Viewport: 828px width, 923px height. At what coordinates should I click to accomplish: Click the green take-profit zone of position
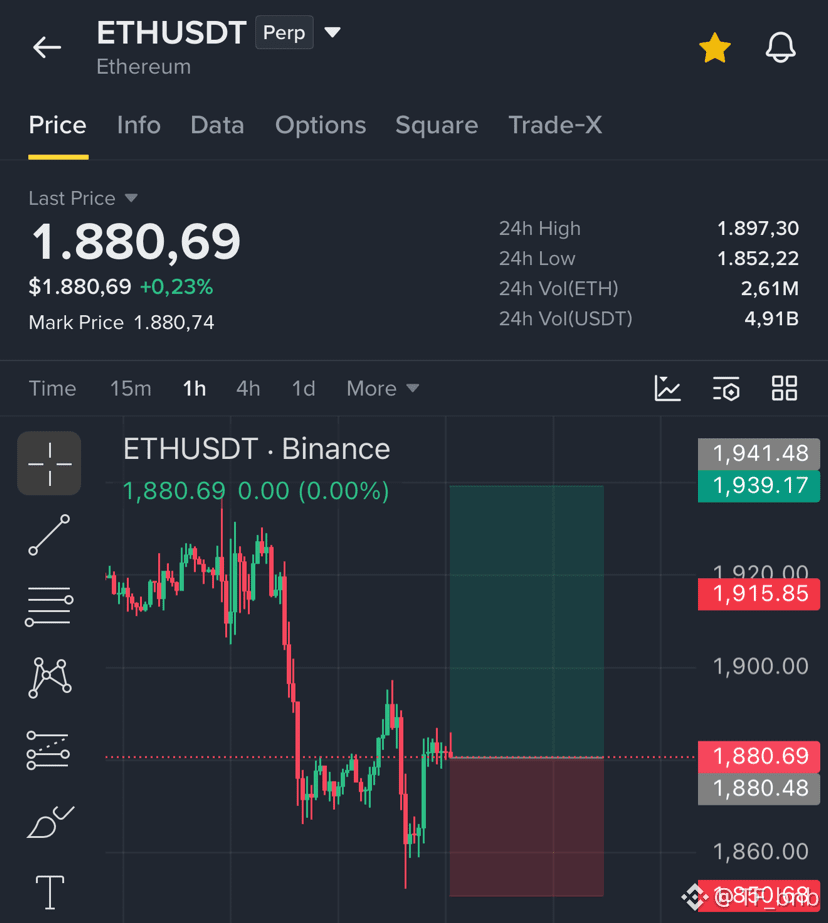click(527, 621)
